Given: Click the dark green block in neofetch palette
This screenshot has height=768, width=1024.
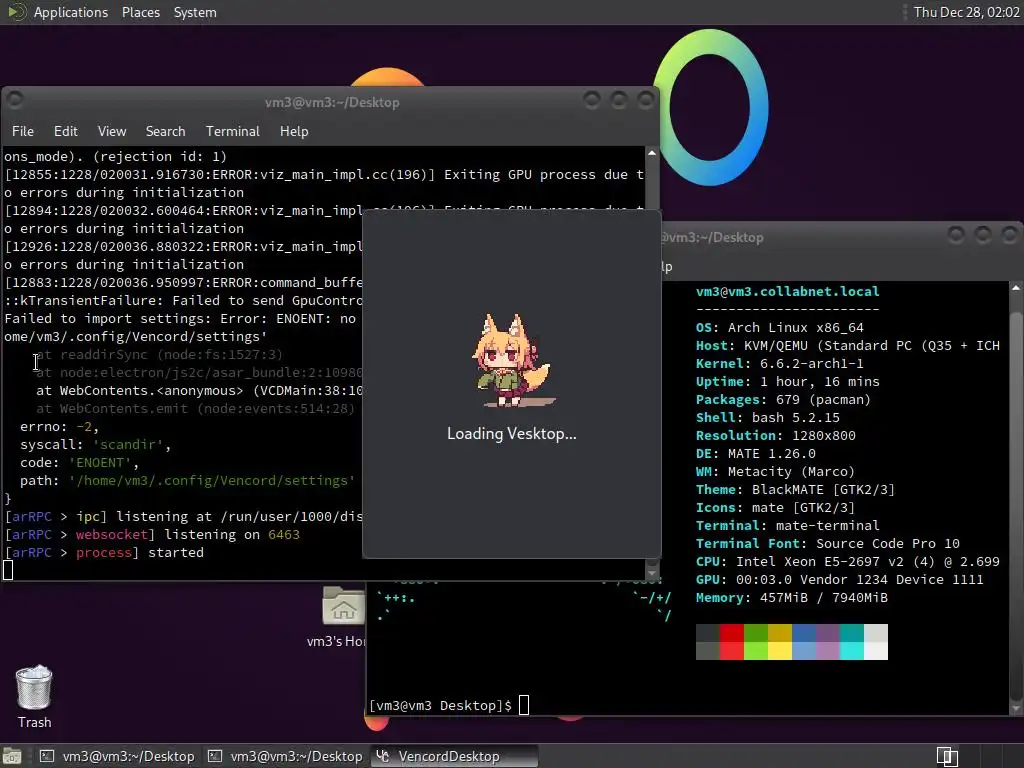Looking at the screenshot, I should click(756, 633).
